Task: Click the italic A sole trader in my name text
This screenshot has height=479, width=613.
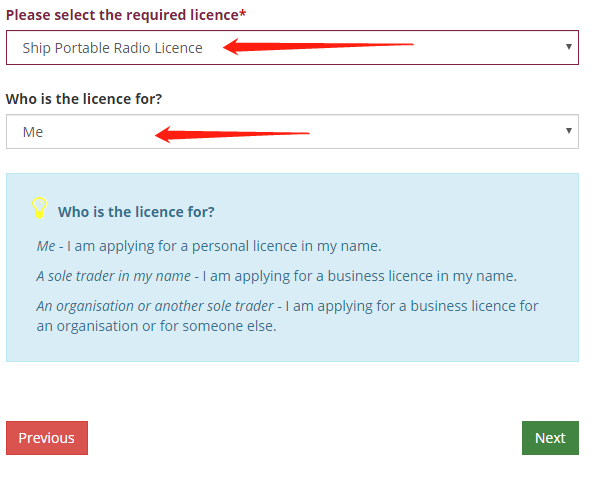Action: pos(113,276)
